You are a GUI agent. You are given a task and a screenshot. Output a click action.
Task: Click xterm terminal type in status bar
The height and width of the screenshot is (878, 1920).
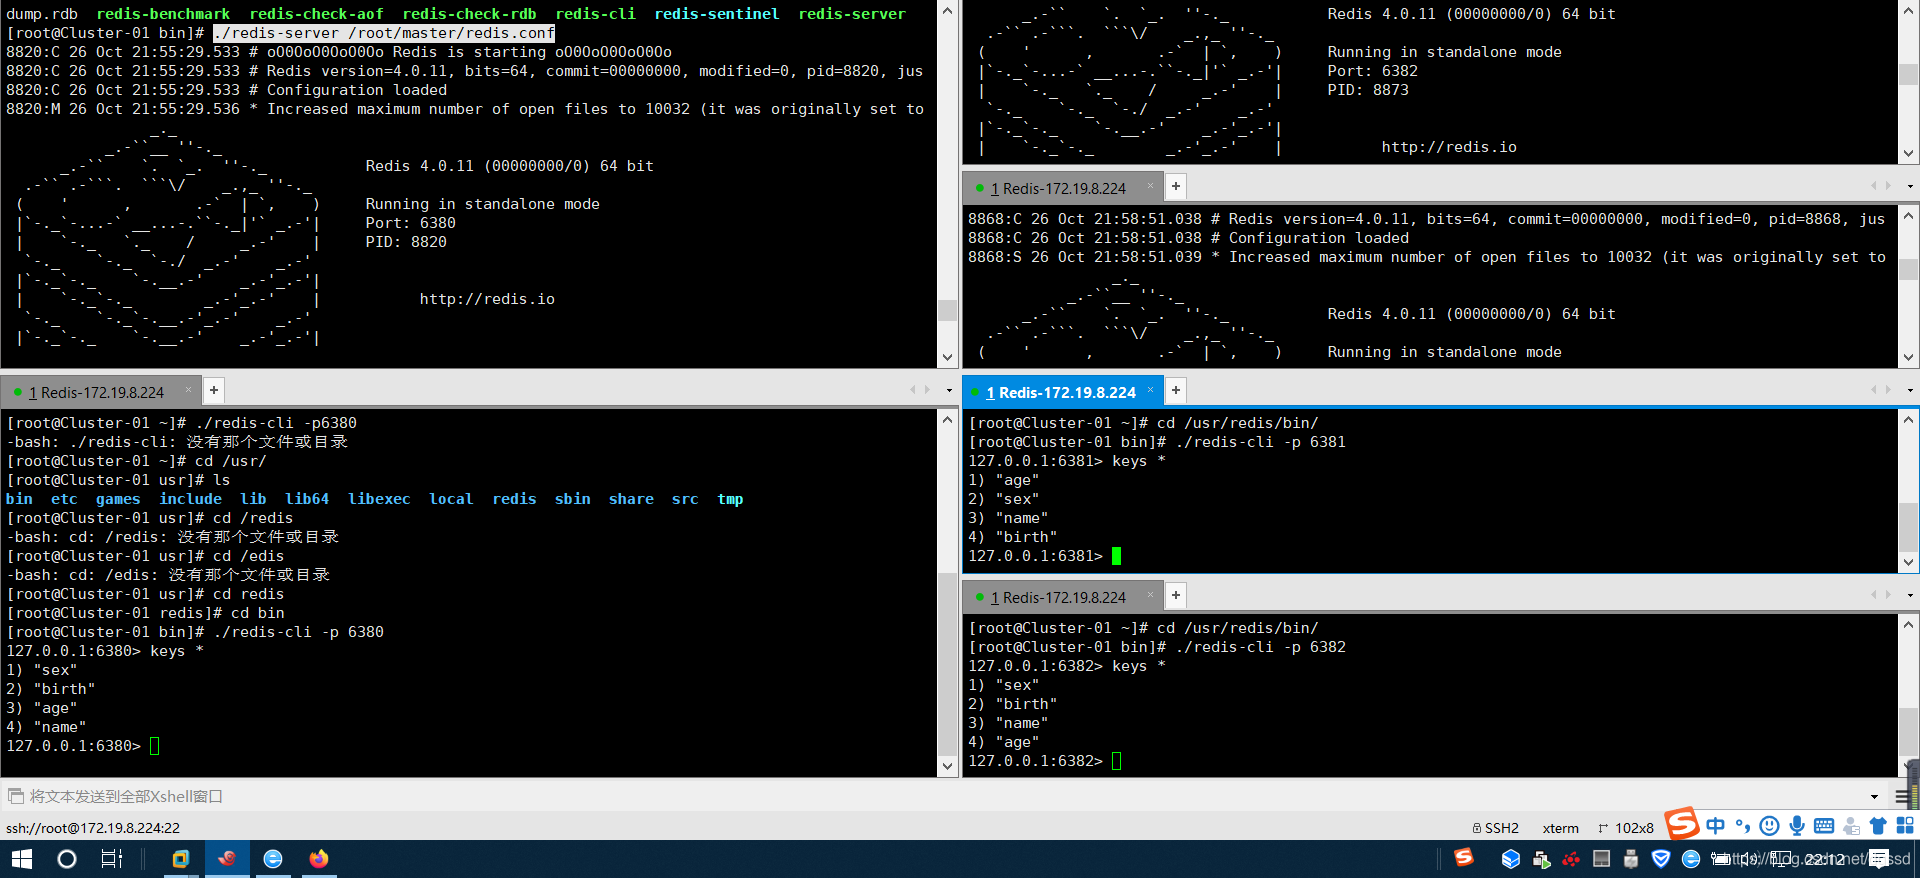(x=1560, y=828)
